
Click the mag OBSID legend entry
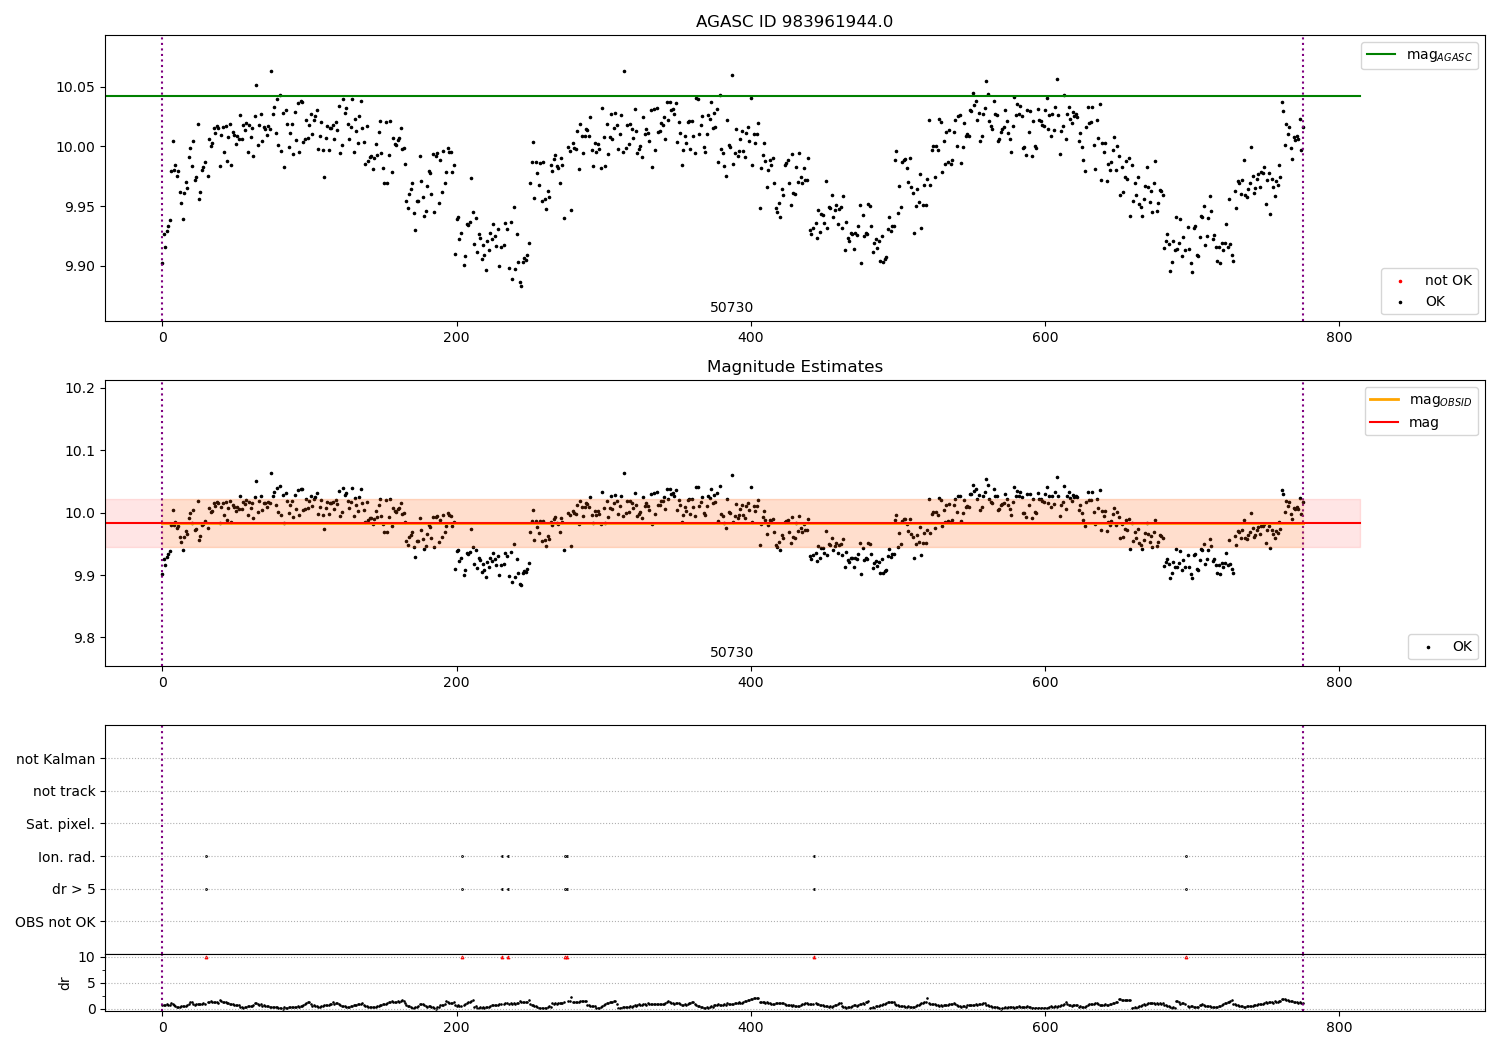click(x=1420, y=400)
